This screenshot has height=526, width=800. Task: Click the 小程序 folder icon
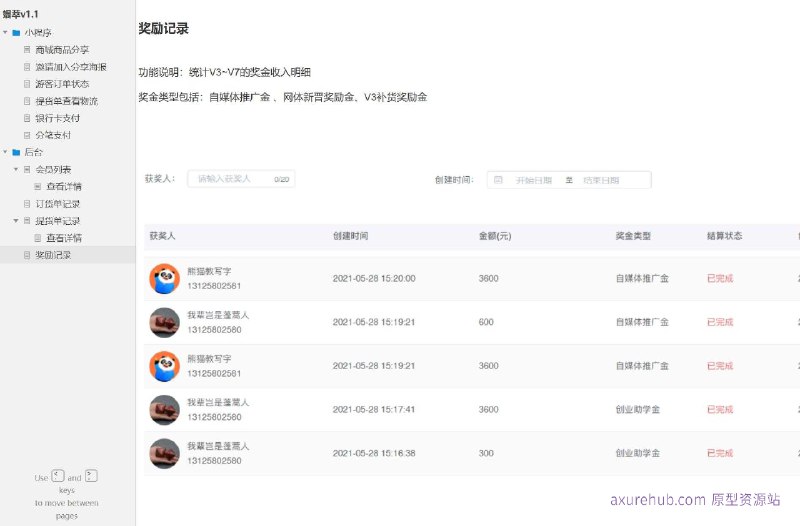coord(16,33)
